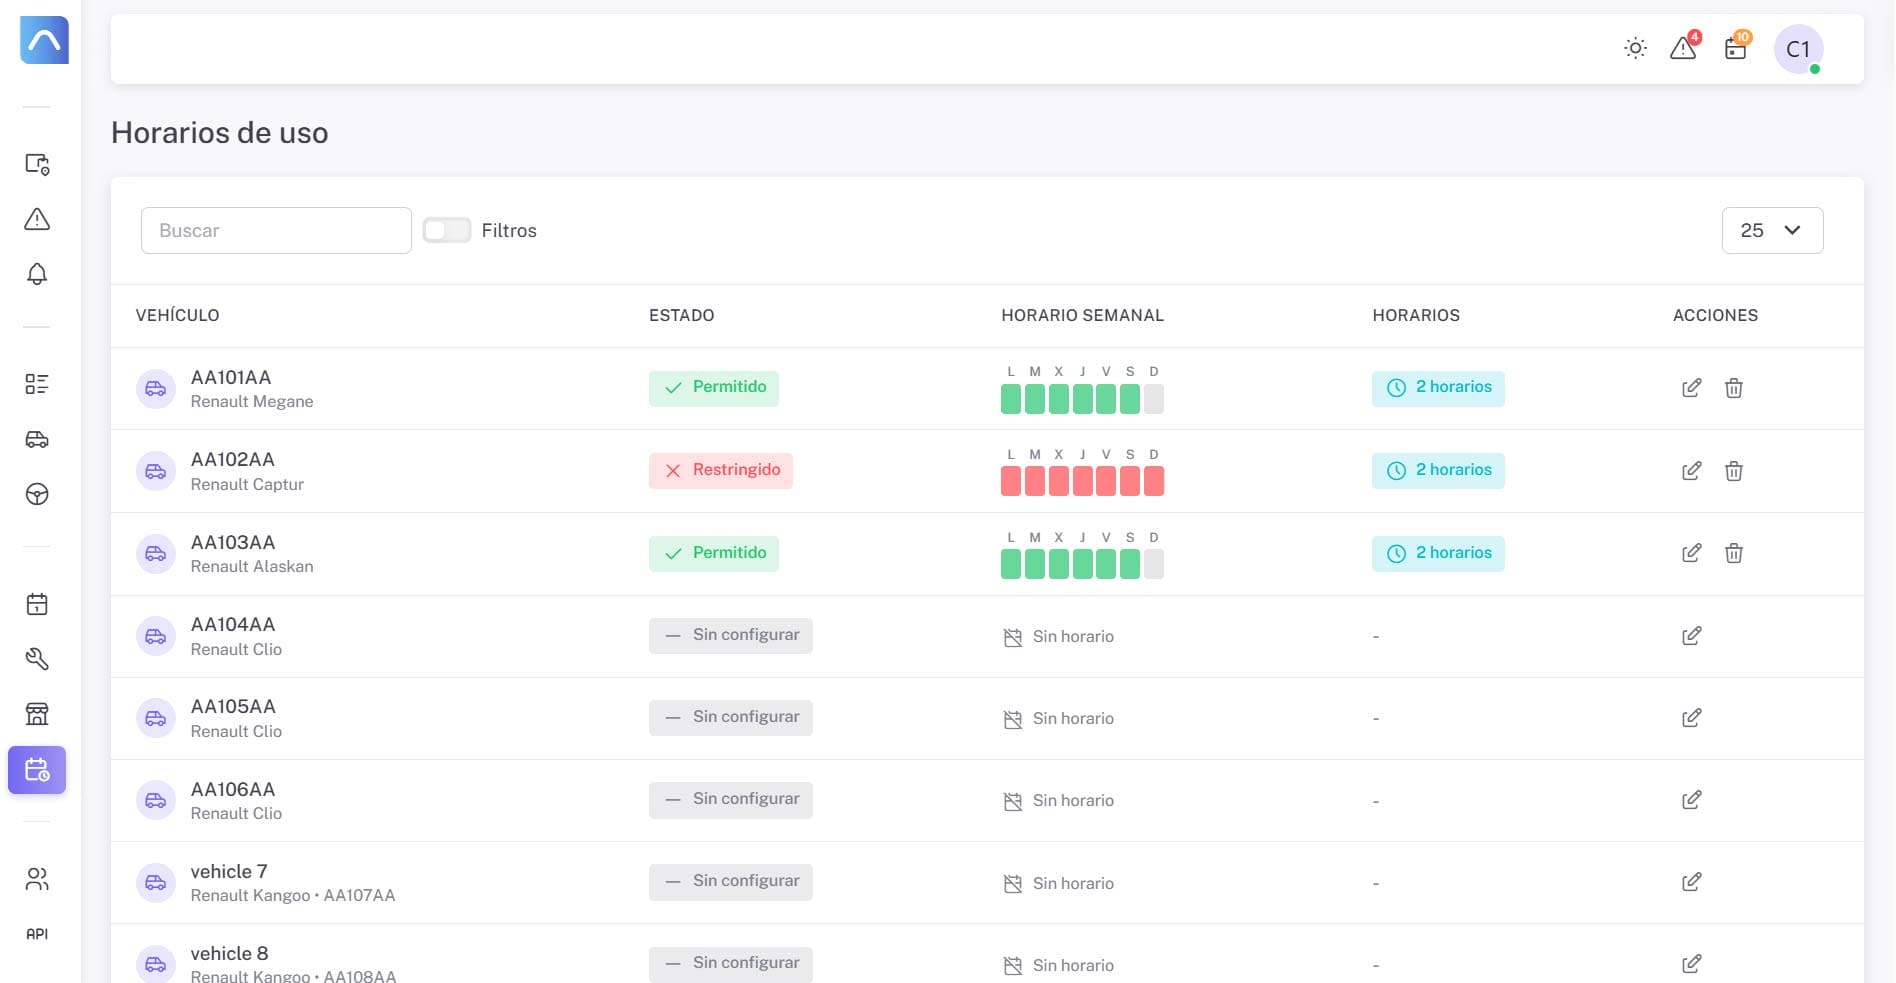Click the AA104AA vehicle avatar icon
Viewport: 1896px width, 983px height.
(x=156, y=636)
